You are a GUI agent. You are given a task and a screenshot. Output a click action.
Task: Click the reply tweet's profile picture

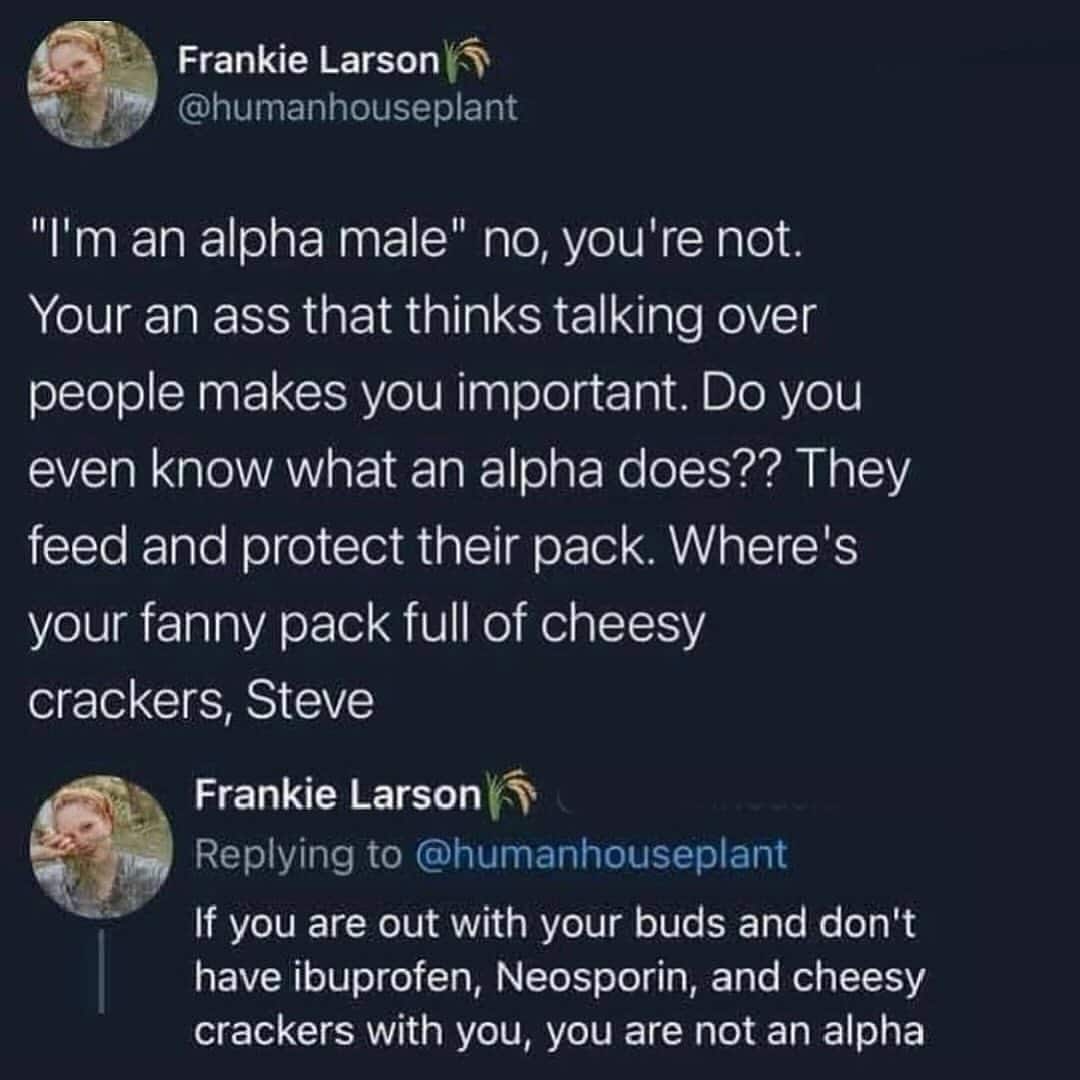[102, 847]
